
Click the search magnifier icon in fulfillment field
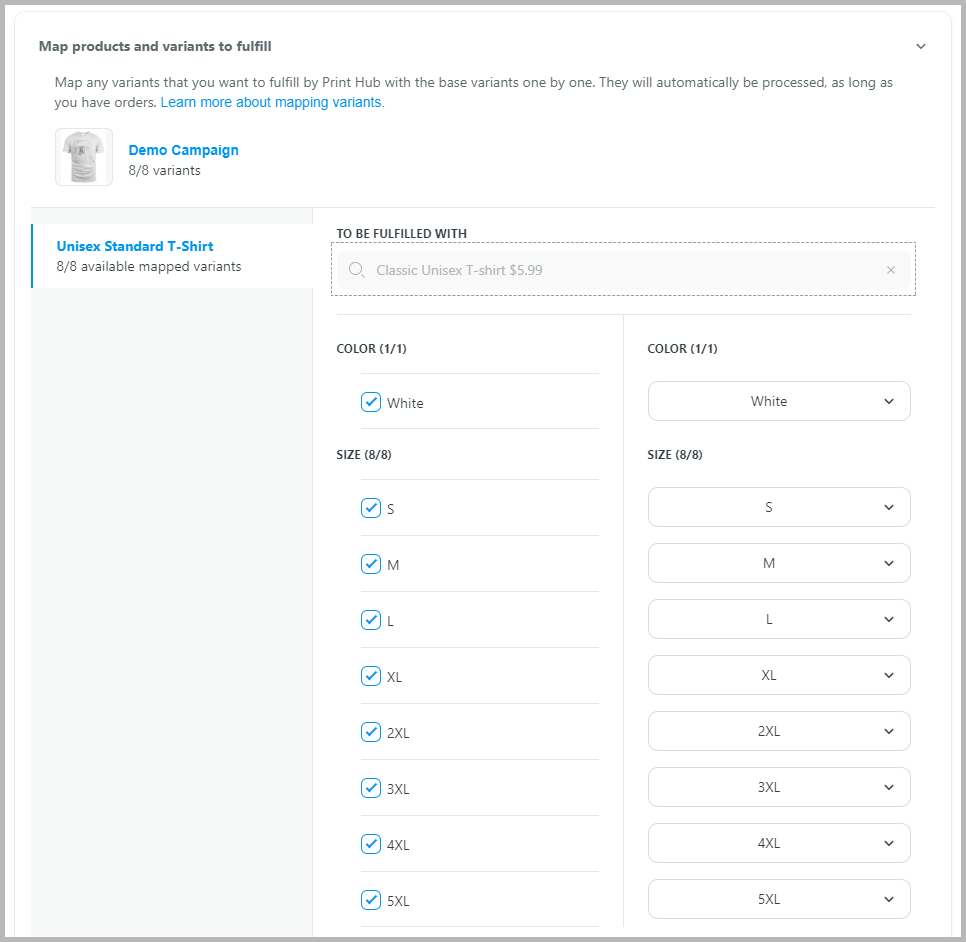click(x=356, y=270)
